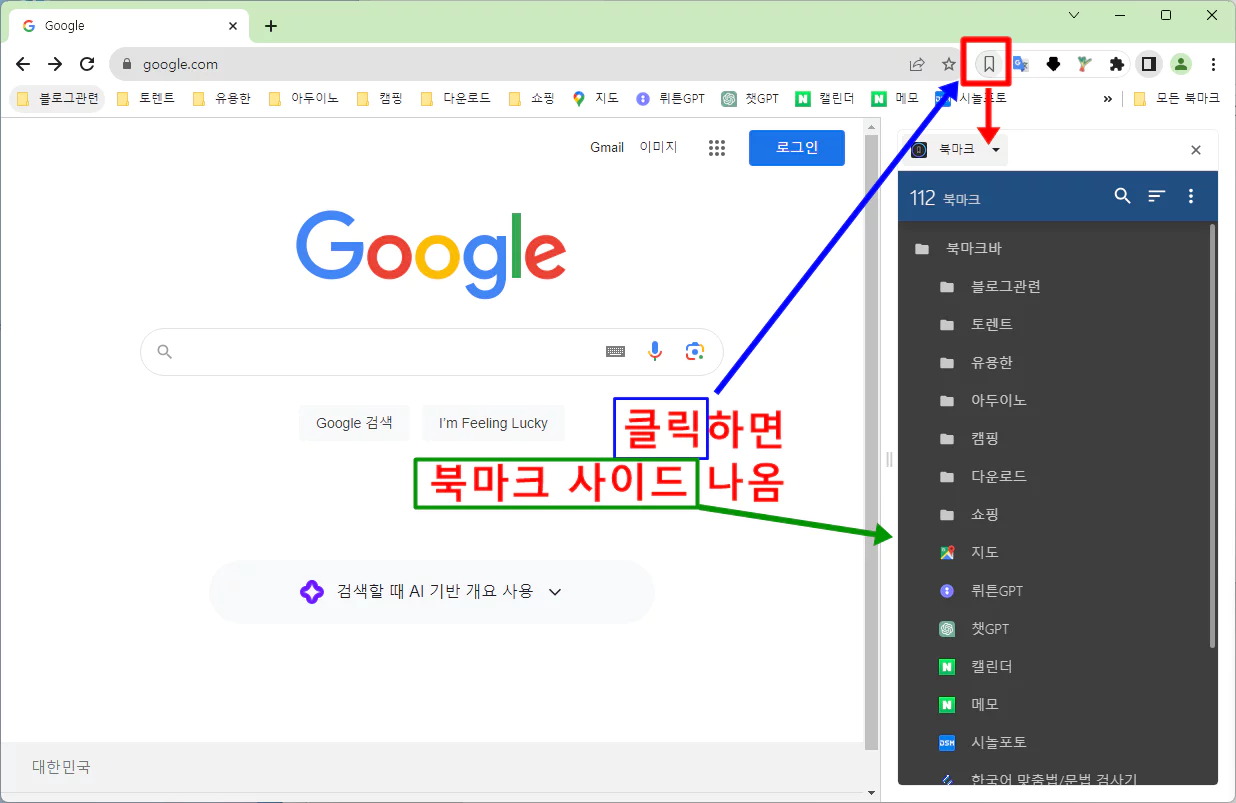The image size is (1236, 803).
Task: Reload the google.com page
Action: pyautogui.click(x=87, y=64)
